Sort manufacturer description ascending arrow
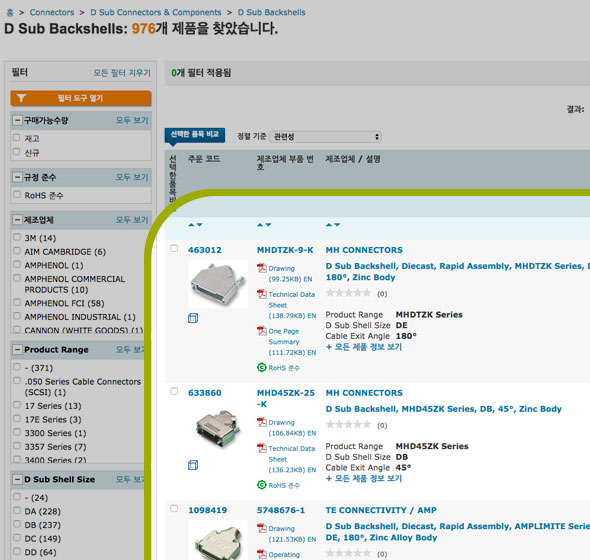The width and height of the screenshot is (590, 560). 329,225
